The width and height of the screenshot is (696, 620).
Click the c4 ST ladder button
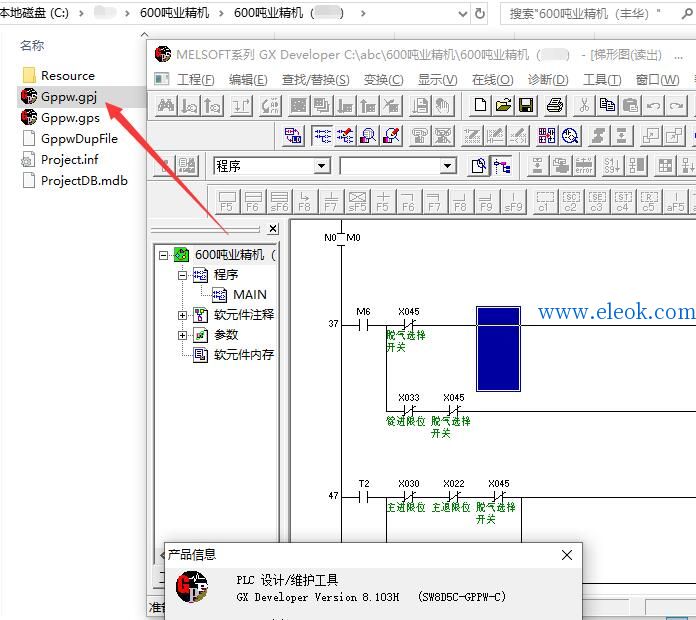[x=623, y=201]
